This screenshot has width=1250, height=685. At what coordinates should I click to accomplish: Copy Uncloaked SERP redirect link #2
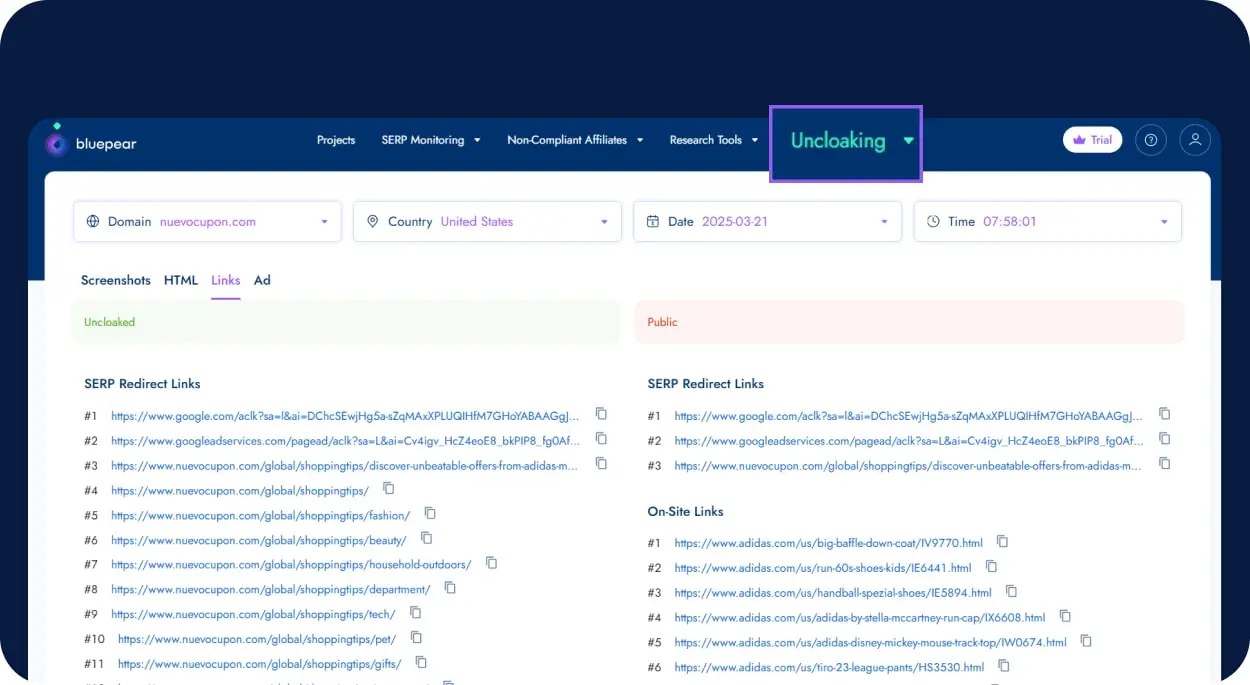pos(601,439)
